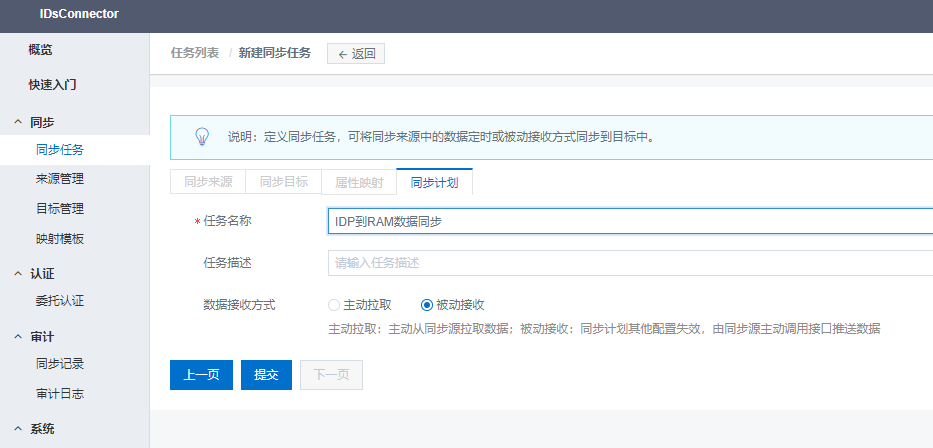This screenshot has height=448, width=933.
Task: Submit the task with 提交 button
Action: click(266, 375)
